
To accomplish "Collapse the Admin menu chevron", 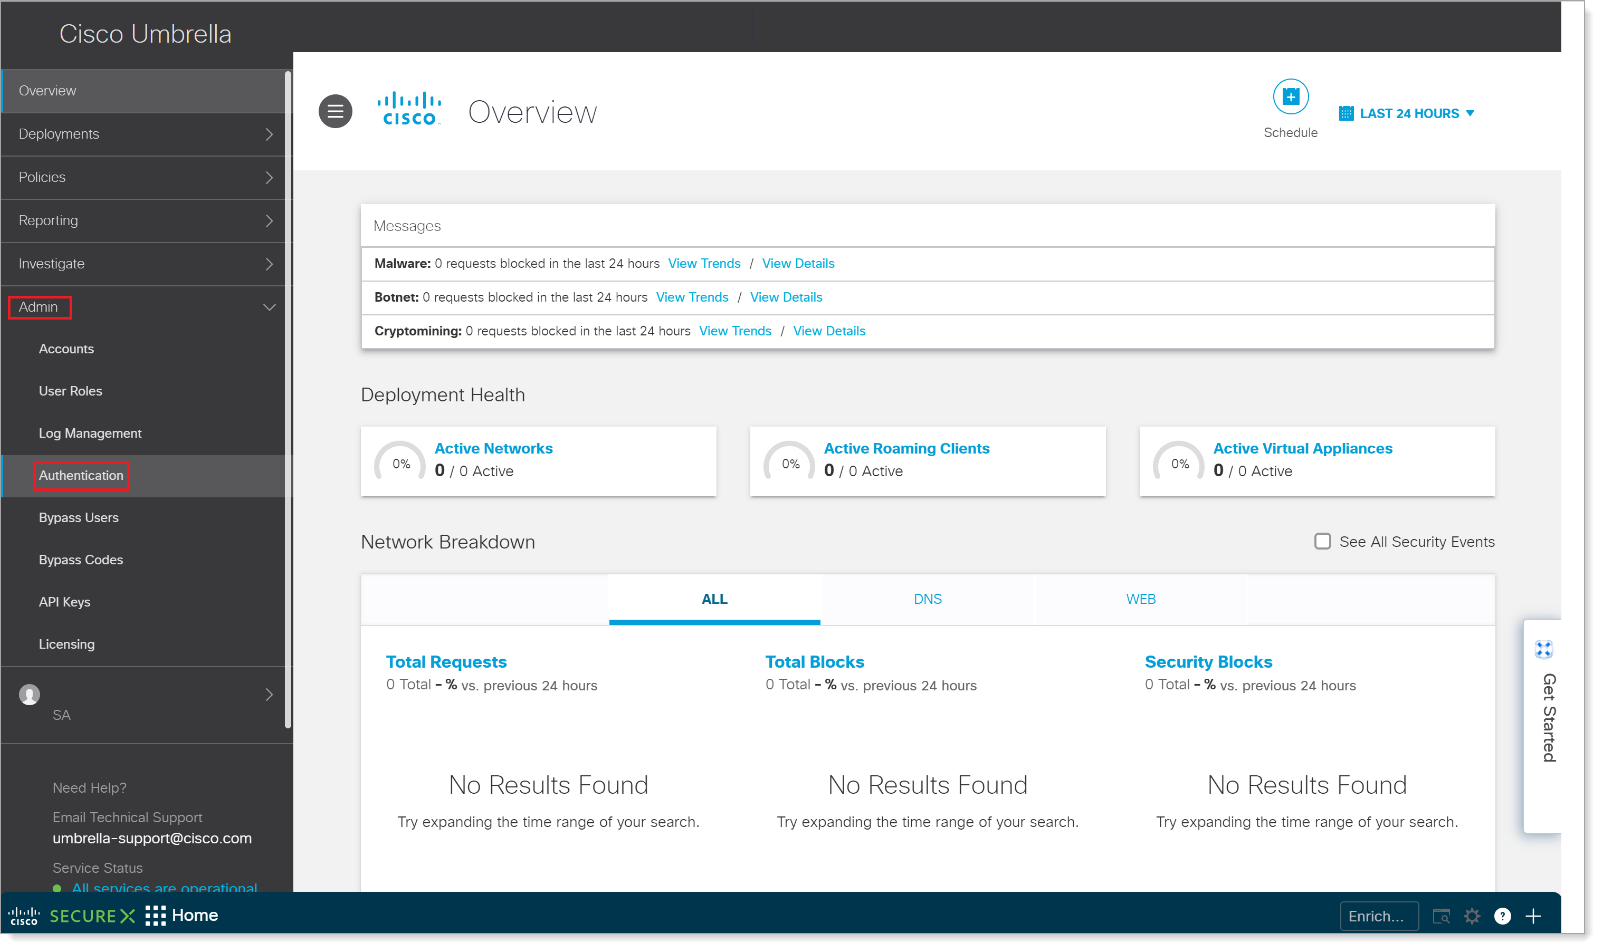I will 269,307.
